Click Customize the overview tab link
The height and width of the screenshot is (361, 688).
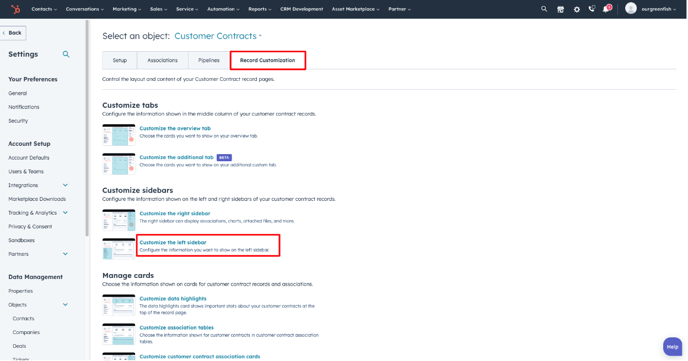(175, 129)
